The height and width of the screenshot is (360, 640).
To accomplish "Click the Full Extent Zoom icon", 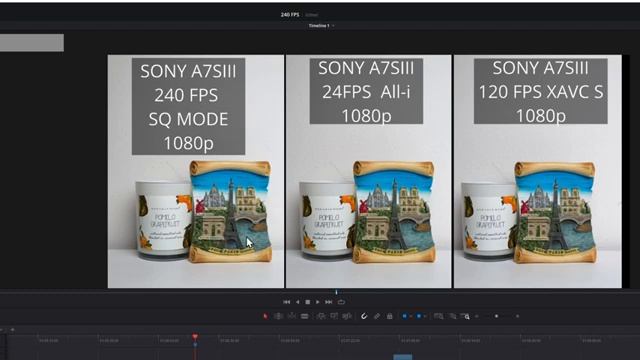I will [x=438, y=316].
